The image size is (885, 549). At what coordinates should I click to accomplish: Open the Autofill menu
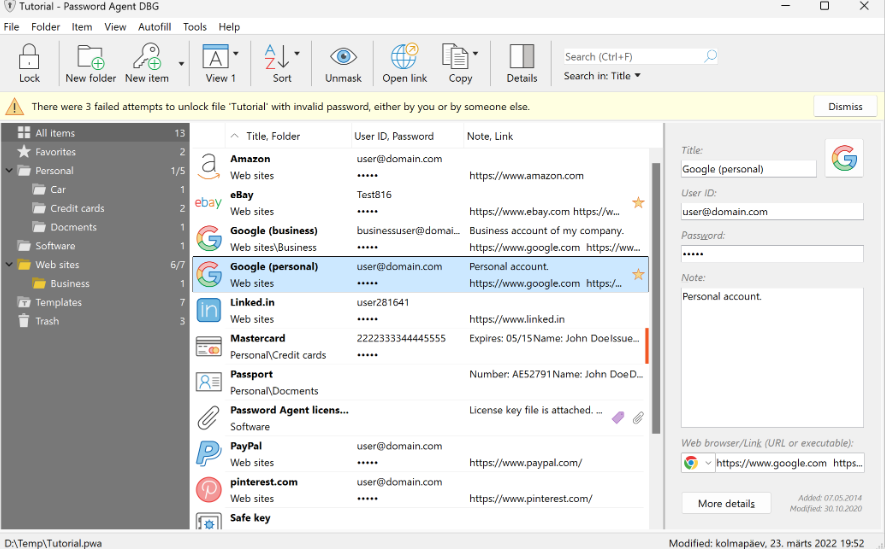(153, 27)
